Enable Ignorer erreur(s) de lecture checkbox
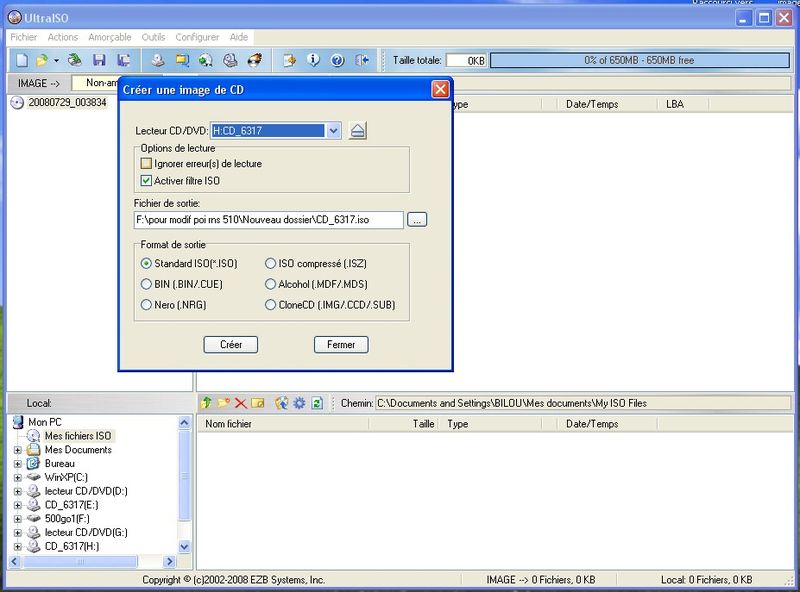The width and height of the screenshot is (800, 592). tap(146, 163)
